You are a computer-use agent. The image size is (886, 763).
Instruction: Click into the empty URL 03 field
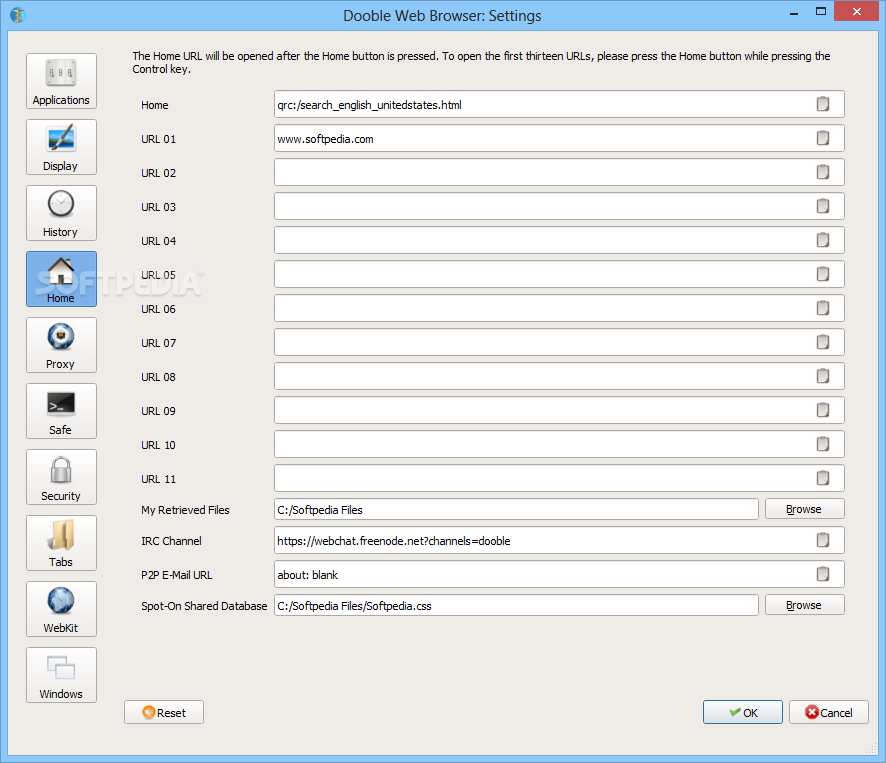point(559,206)
